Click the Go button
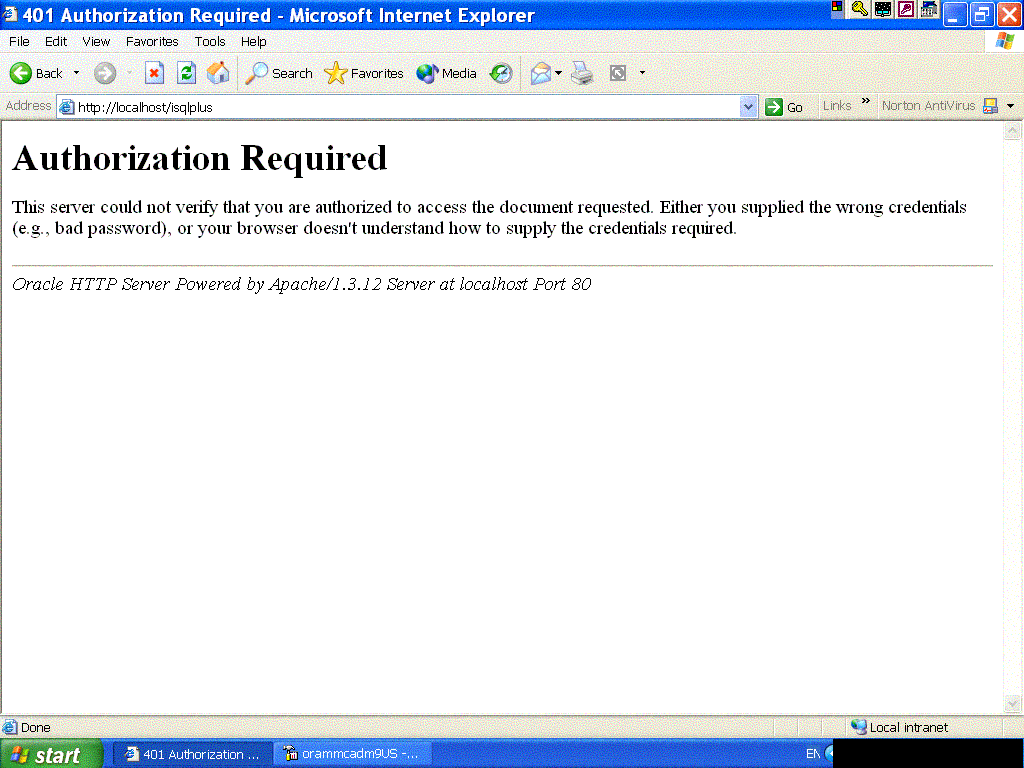 coord(784,107)
